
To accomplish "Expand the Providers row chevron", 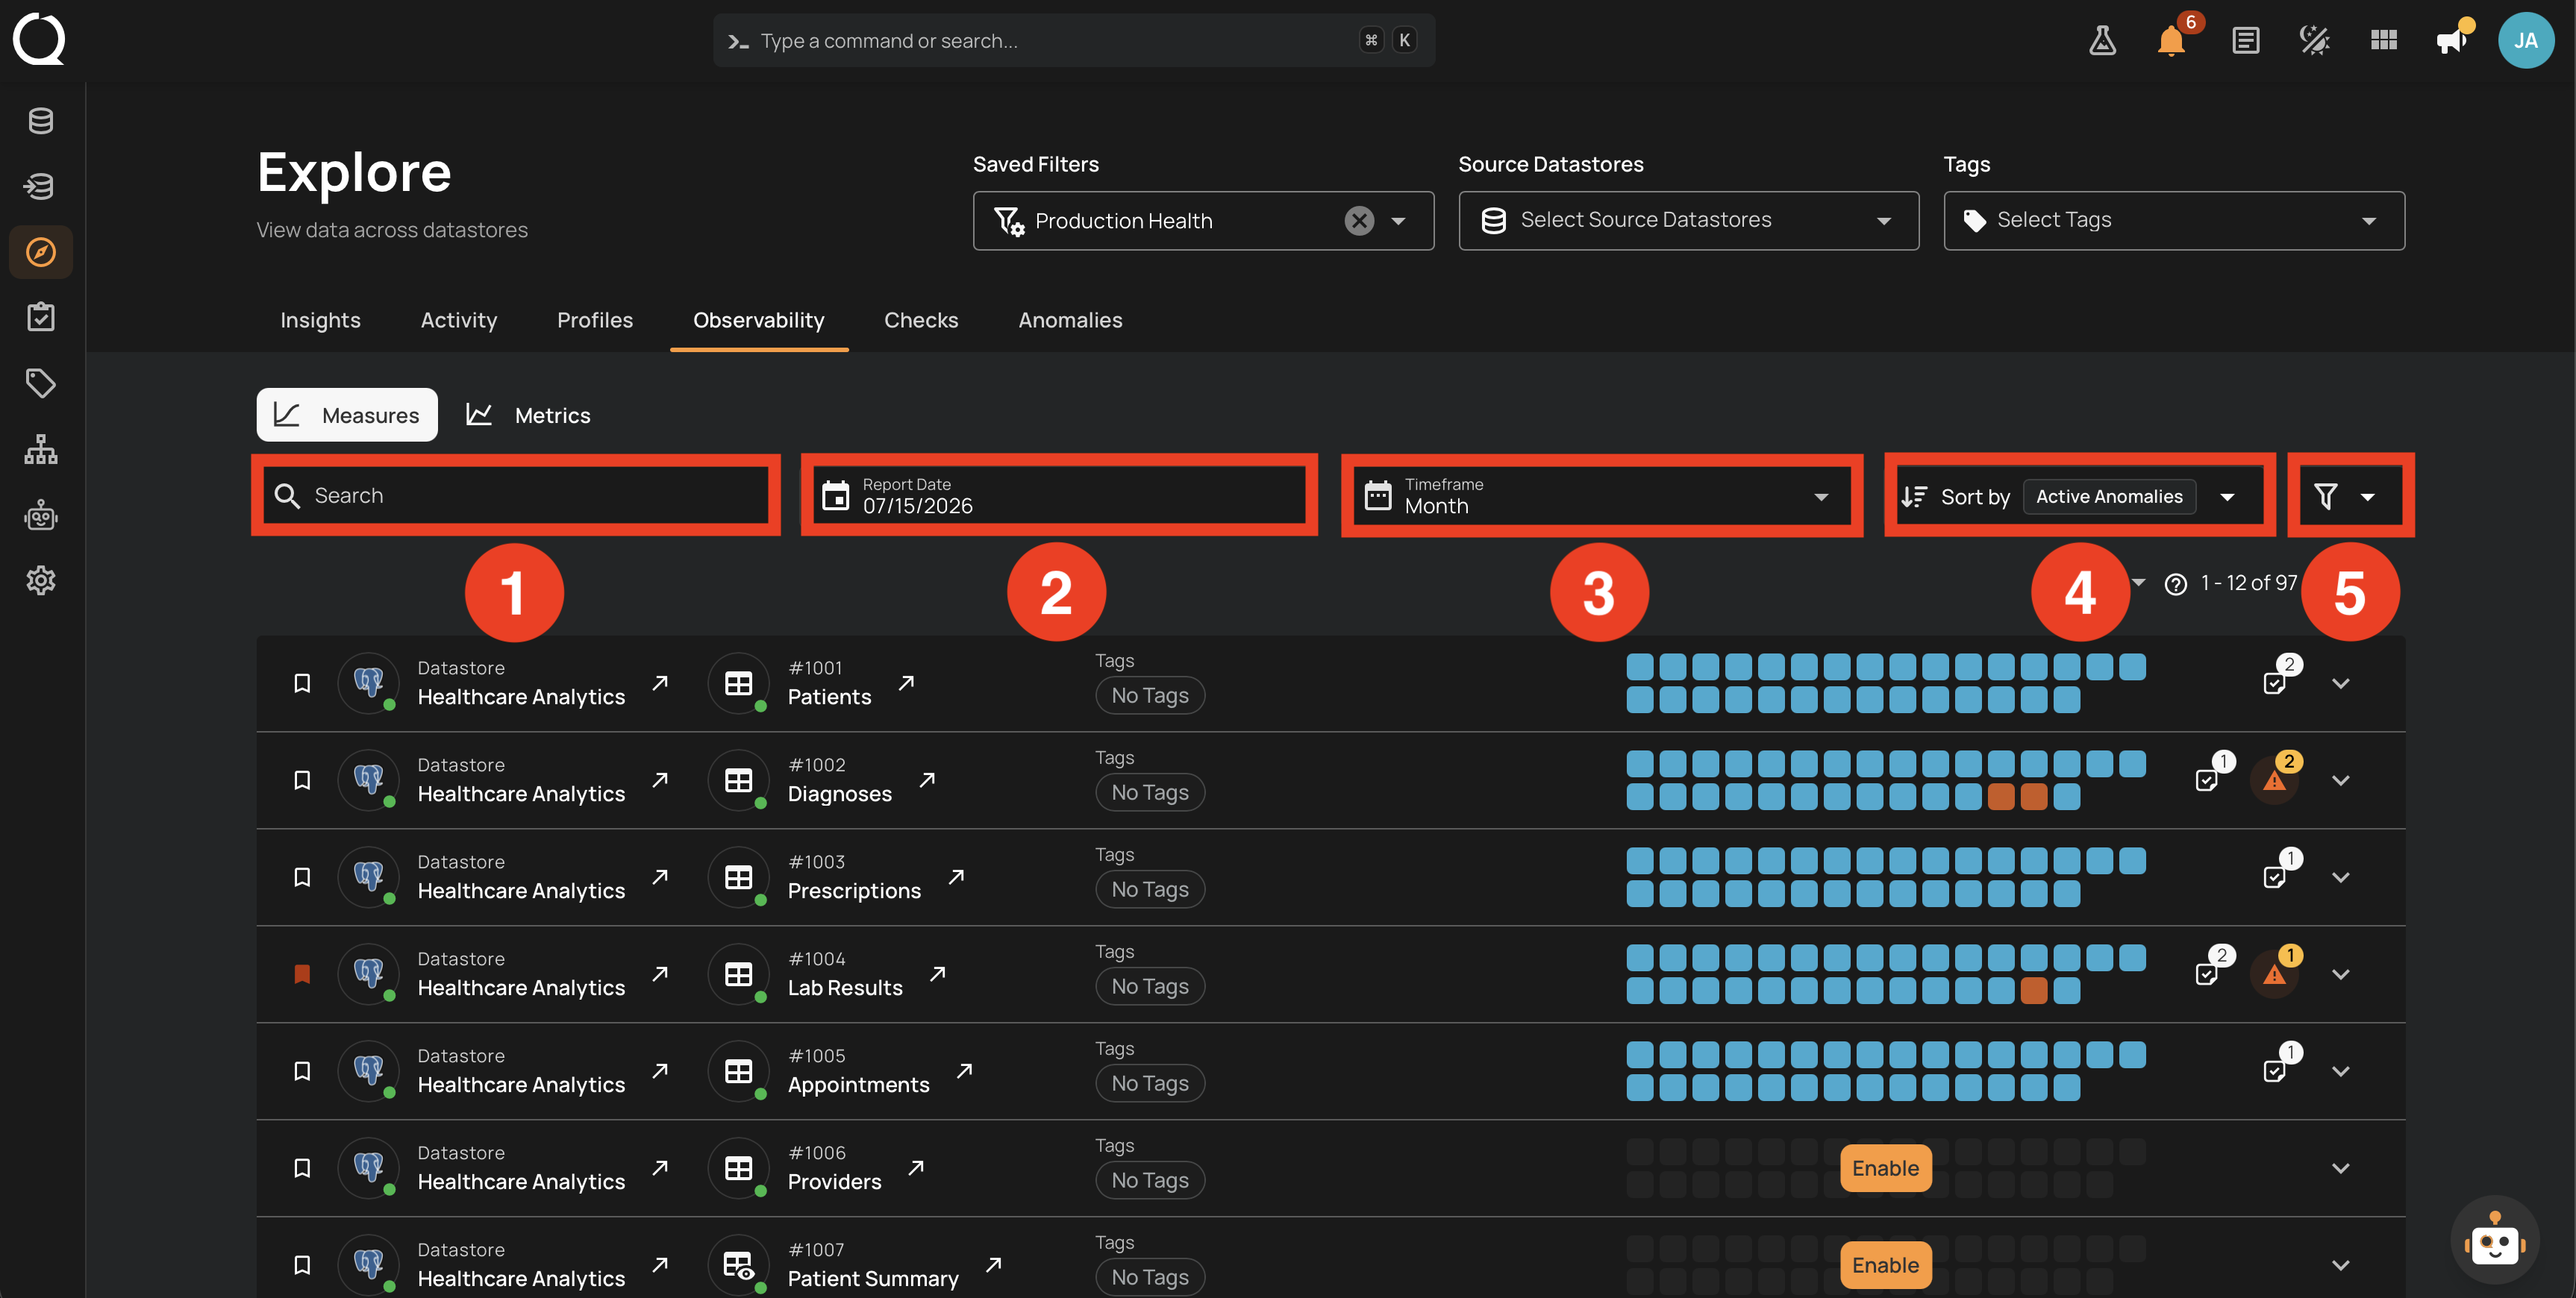I will coord(2341,1168).
